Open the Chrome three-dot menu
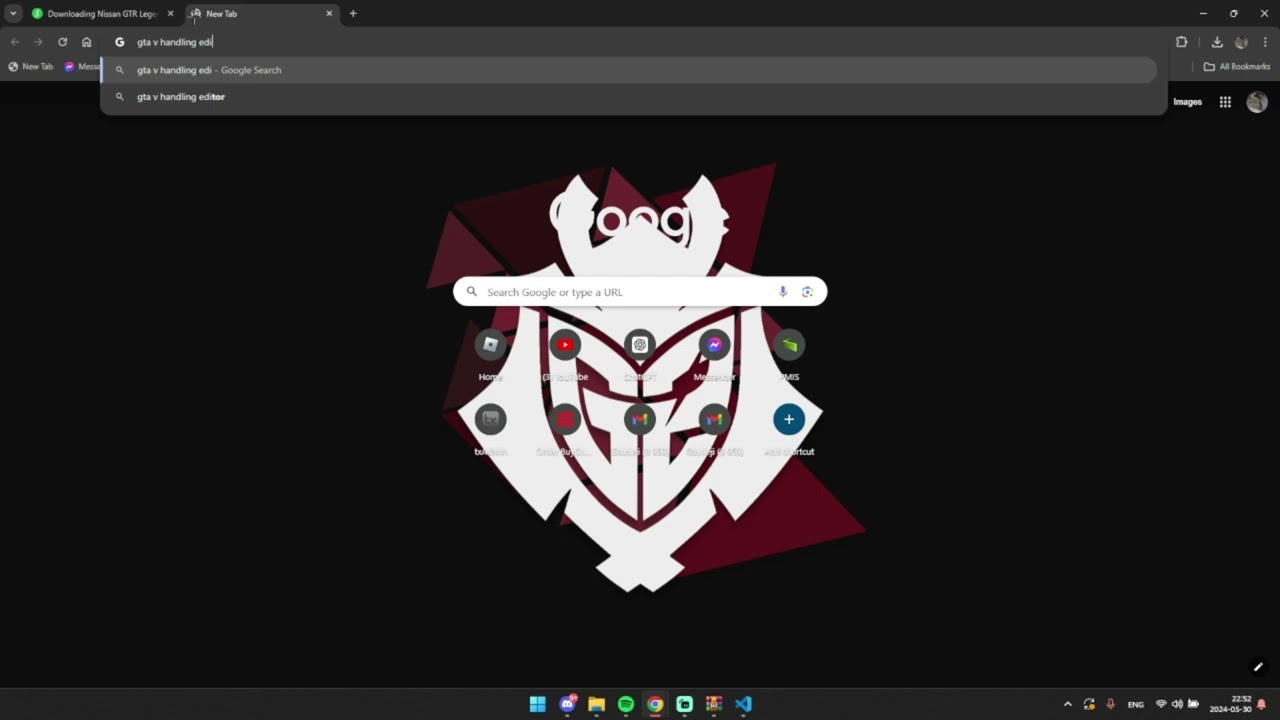Screen dimensions: 1280x720 [1265, 42]
